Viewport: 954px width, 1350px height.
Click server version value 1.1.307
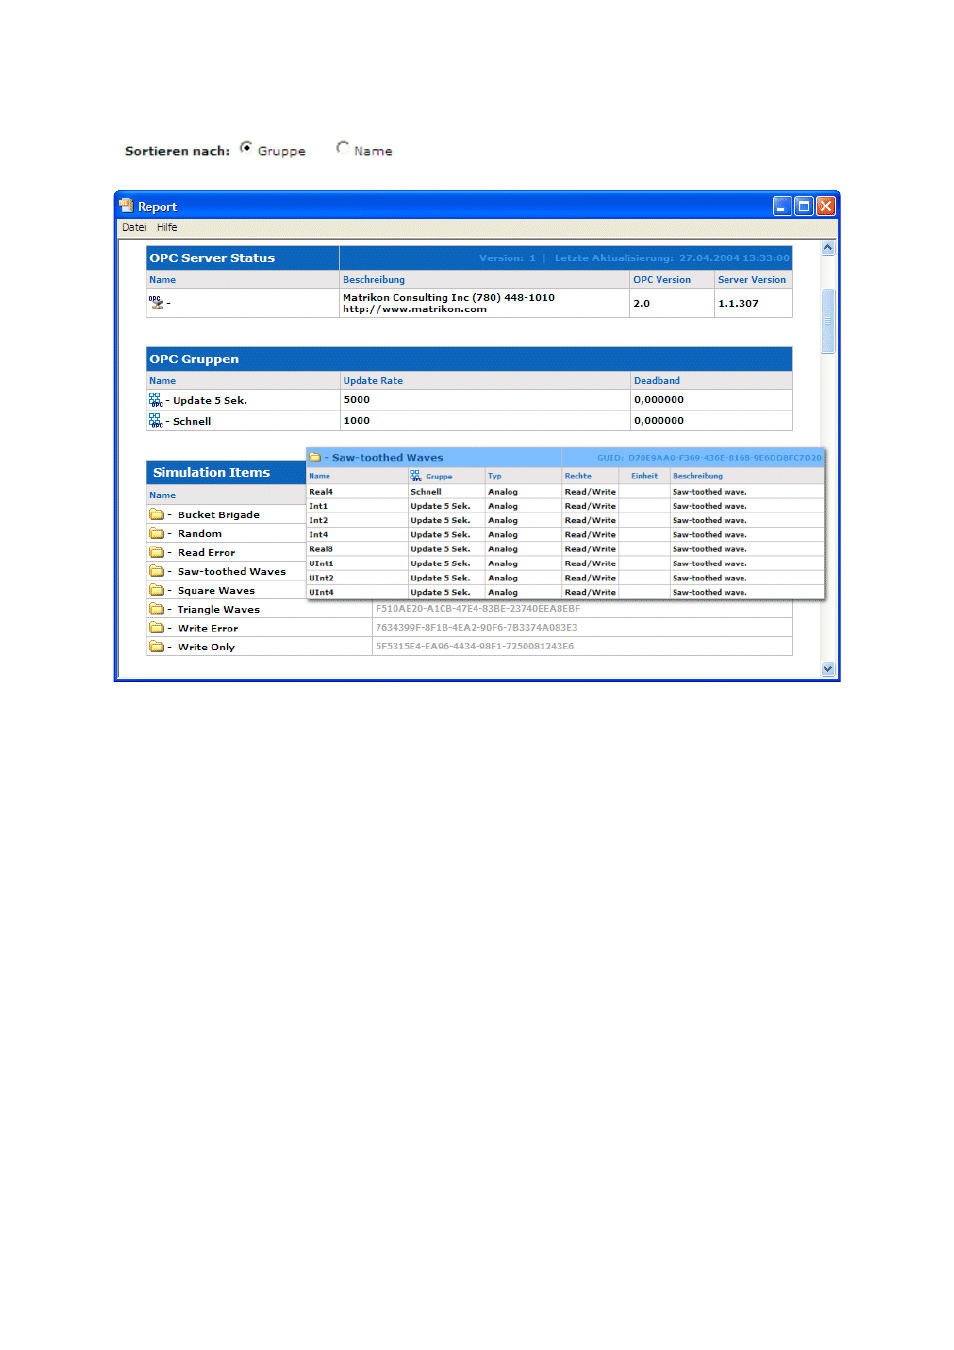pyautogui.click(x=738, y=304)
